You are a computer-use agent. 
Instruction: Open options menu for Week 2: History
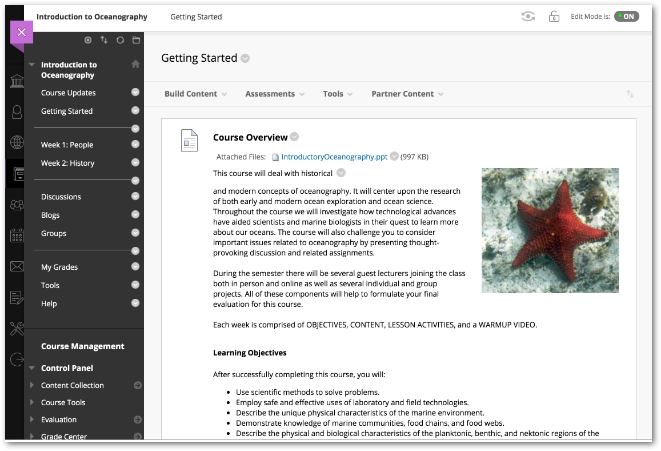pyautogui.click(x=135, y=162)
